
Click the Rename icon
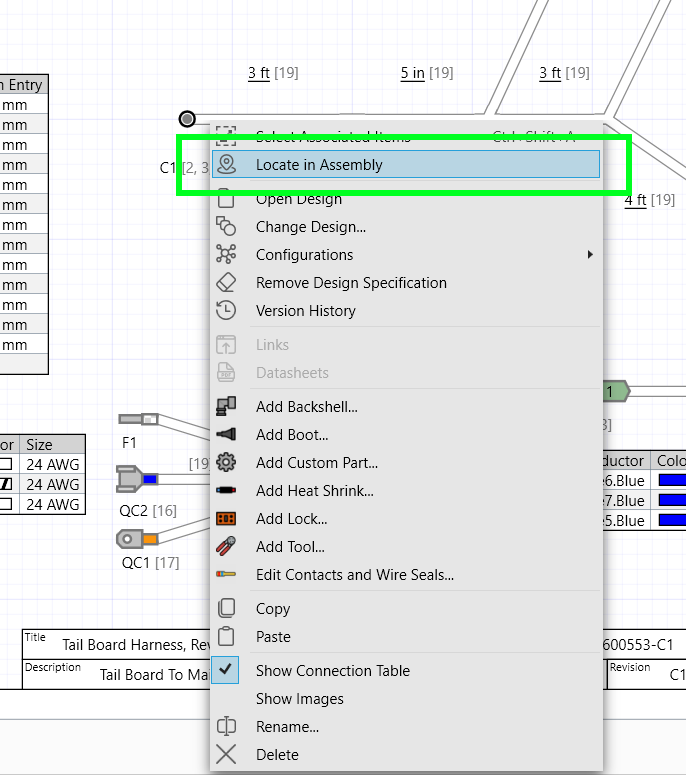pyautogui.click(x=226, y=726)
